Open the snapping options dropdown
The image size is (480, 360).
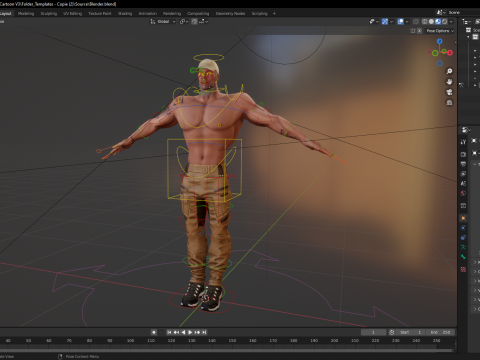(203, 21)
